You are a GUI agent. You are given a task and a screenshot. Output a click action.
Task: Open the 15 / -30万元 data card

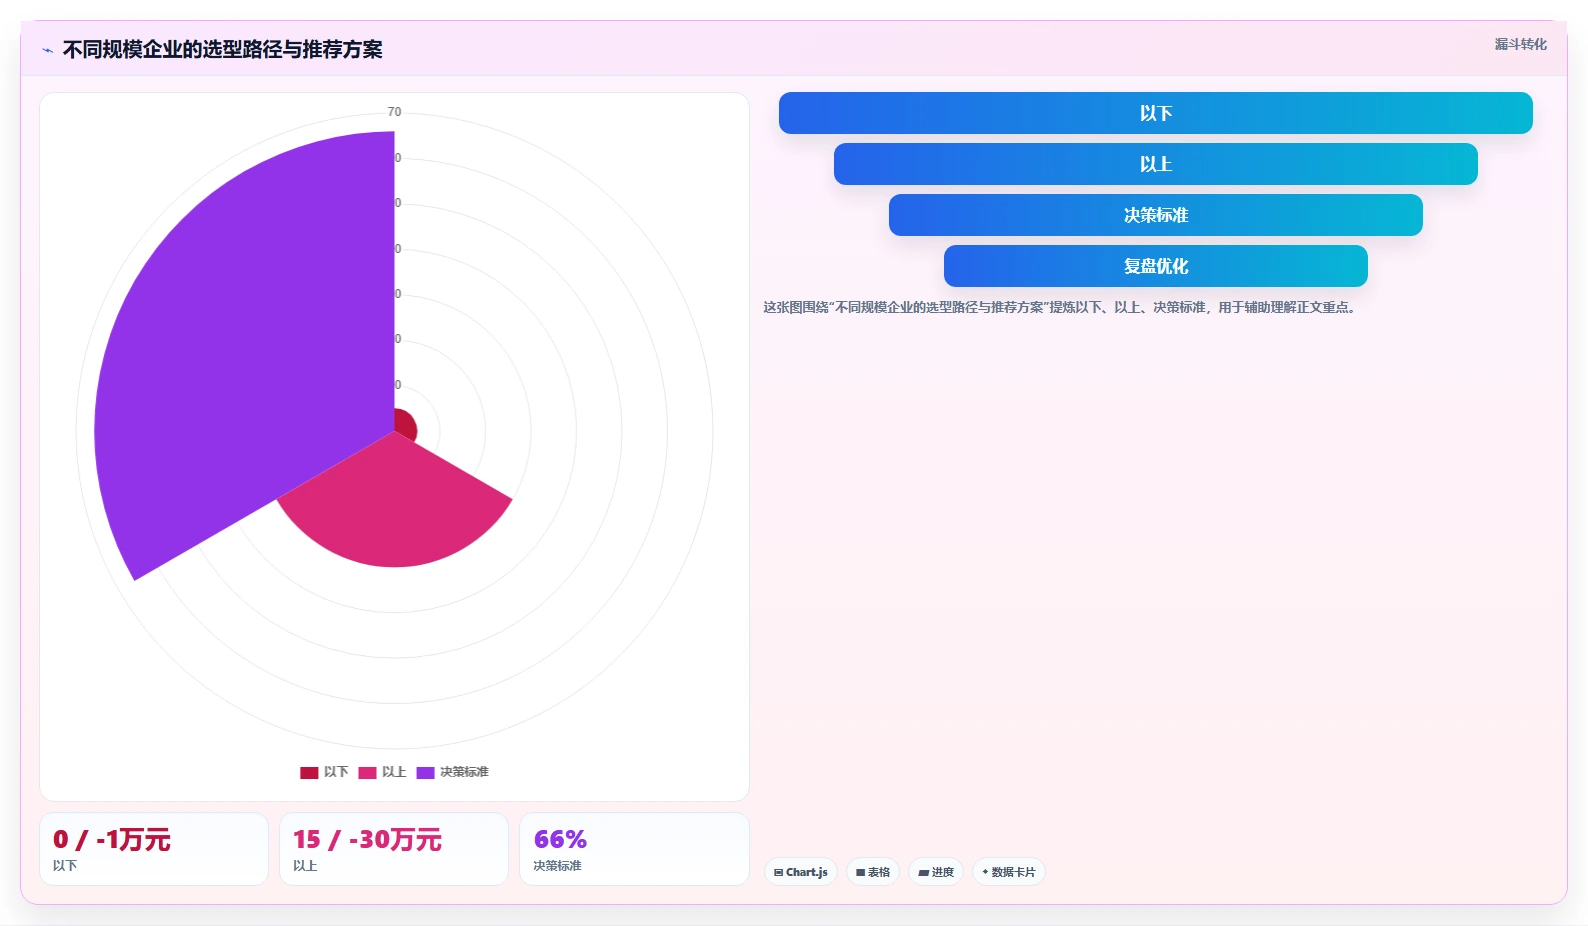394,849
